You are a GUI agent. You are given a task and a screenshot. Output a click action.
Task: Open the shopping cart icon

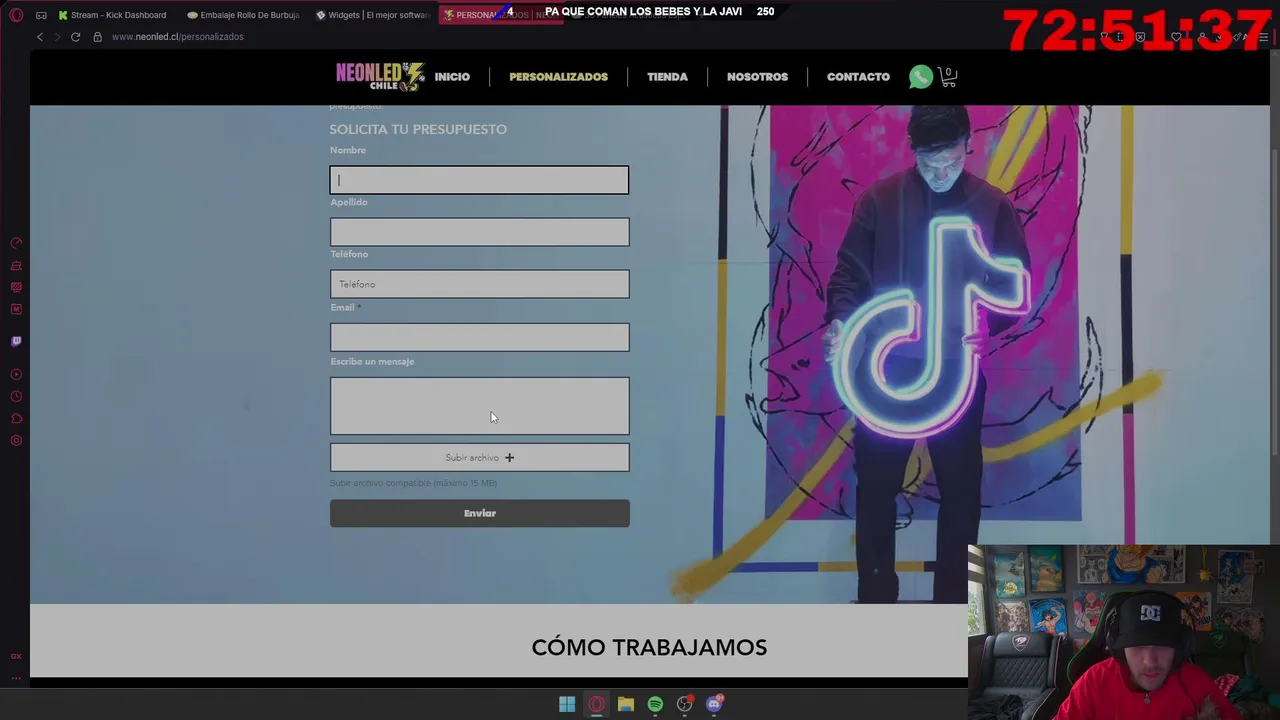pos(947,77)
